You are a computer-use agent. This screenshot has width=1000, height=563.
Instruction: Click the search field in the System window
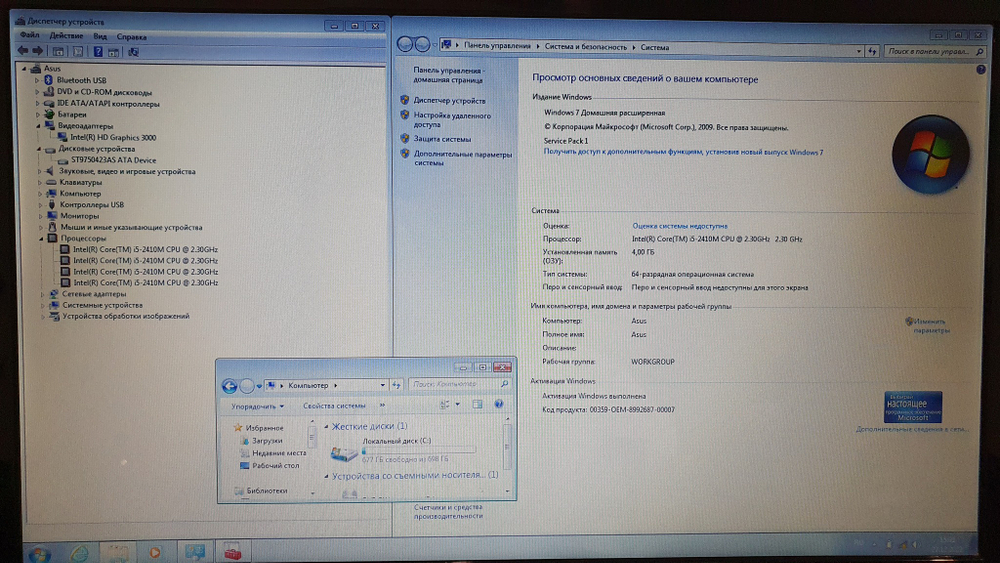(936, 51)
